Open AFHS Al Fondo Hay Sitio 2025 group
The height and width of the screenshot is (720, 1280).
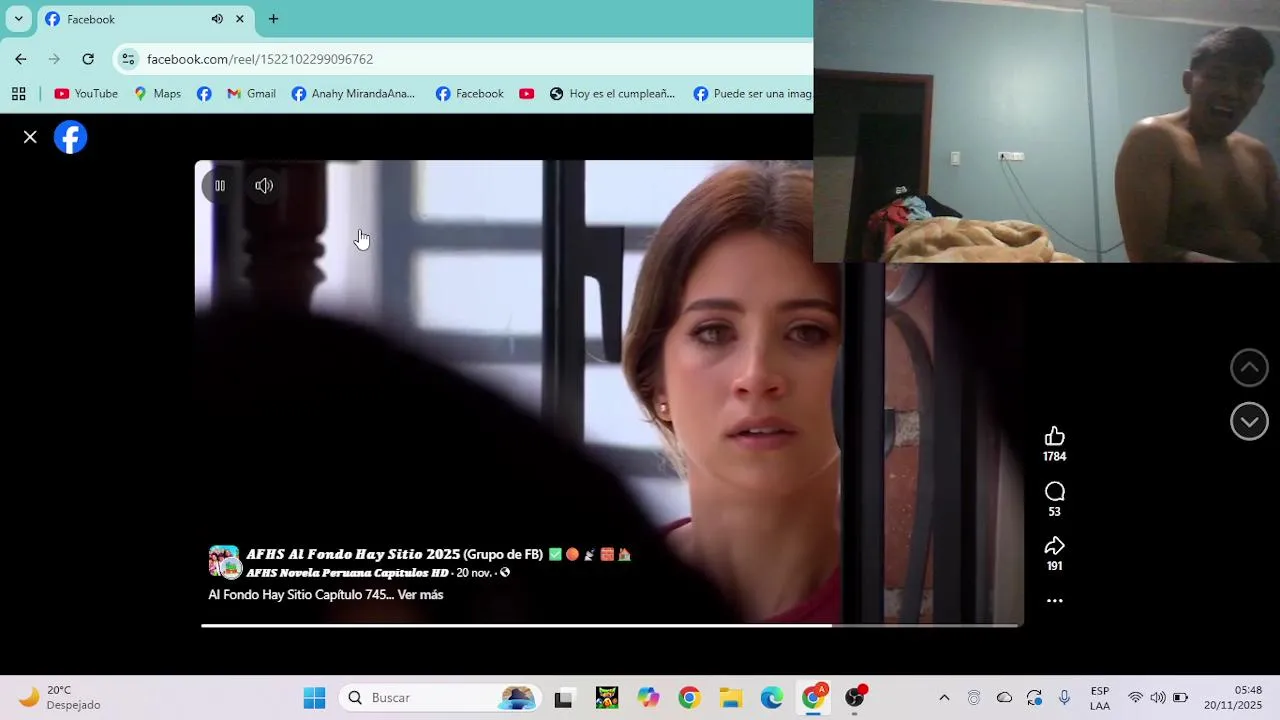[x=394, y=554]
